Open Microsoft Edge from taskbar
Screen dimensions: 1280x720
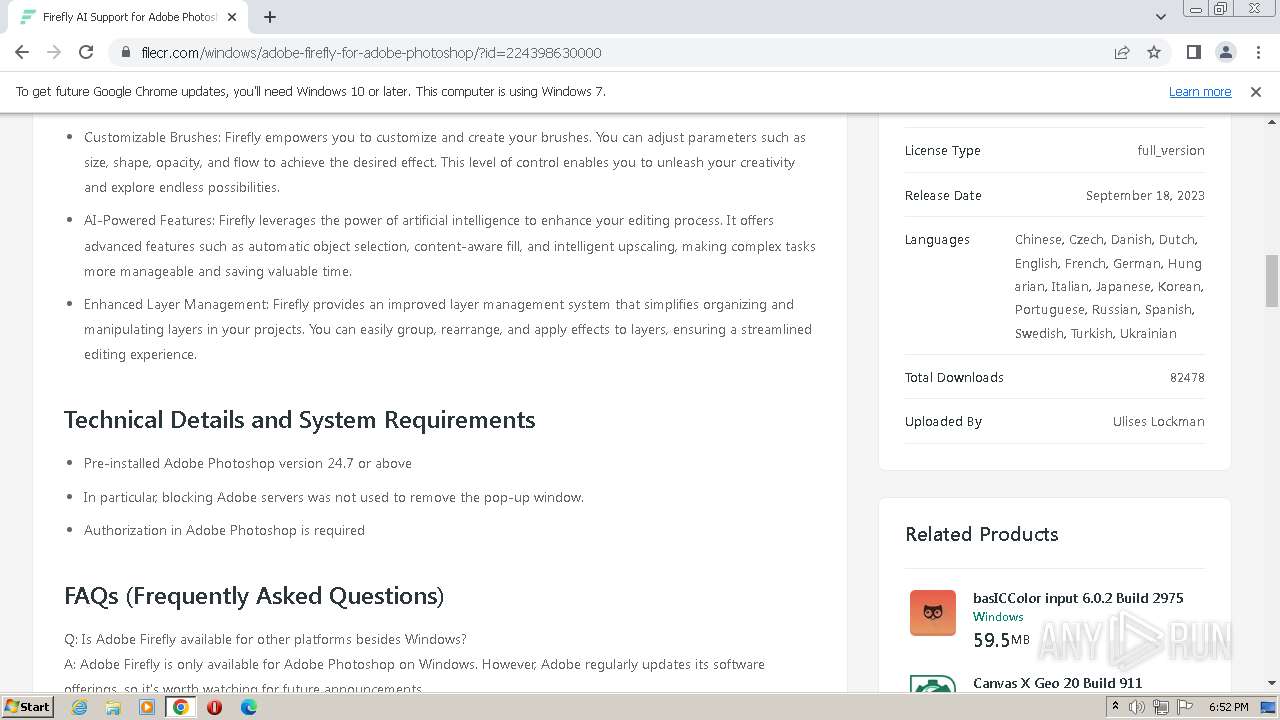point(248,707)
